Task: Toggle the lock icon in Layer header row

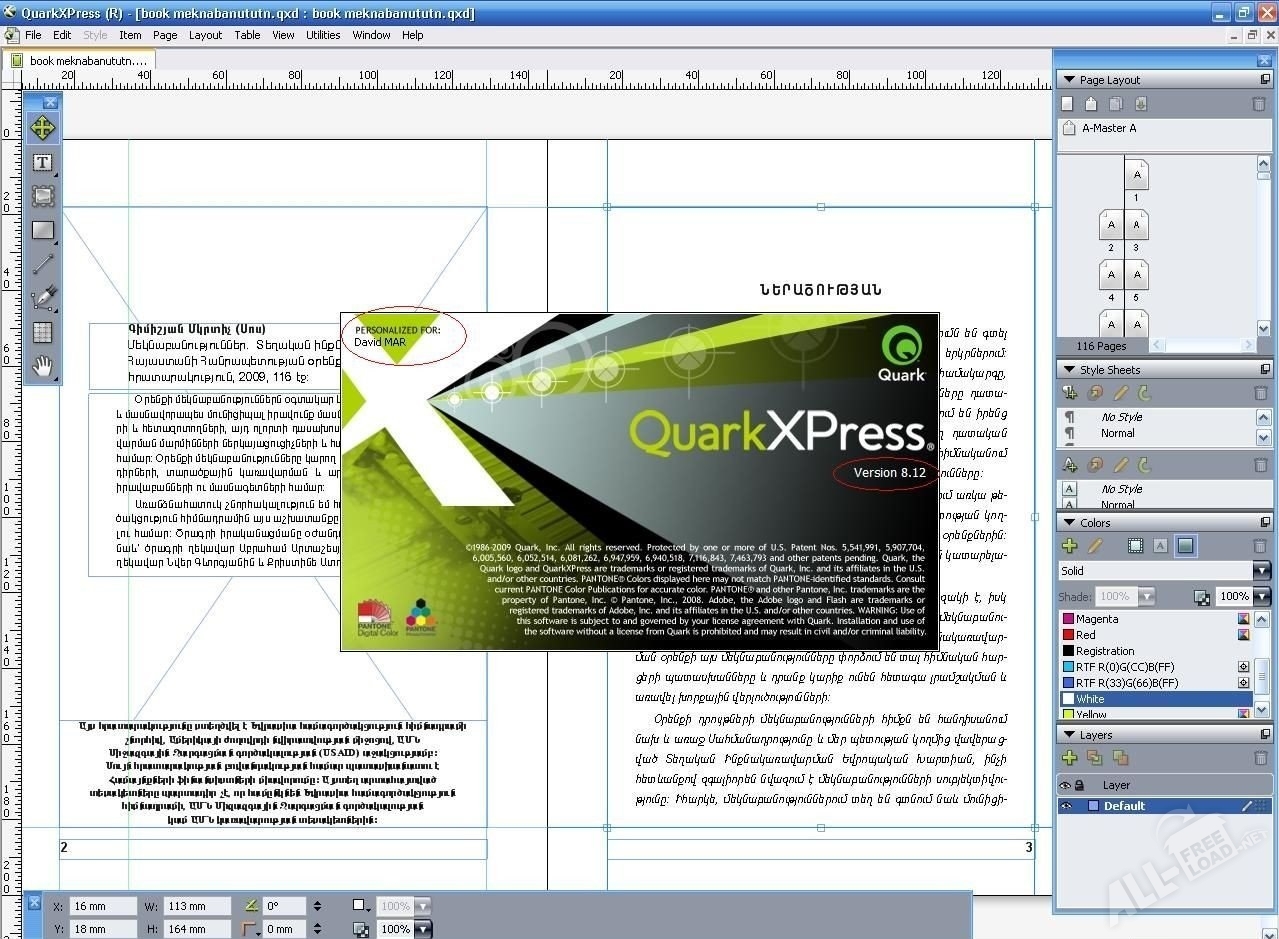Action: (1079, 785)
